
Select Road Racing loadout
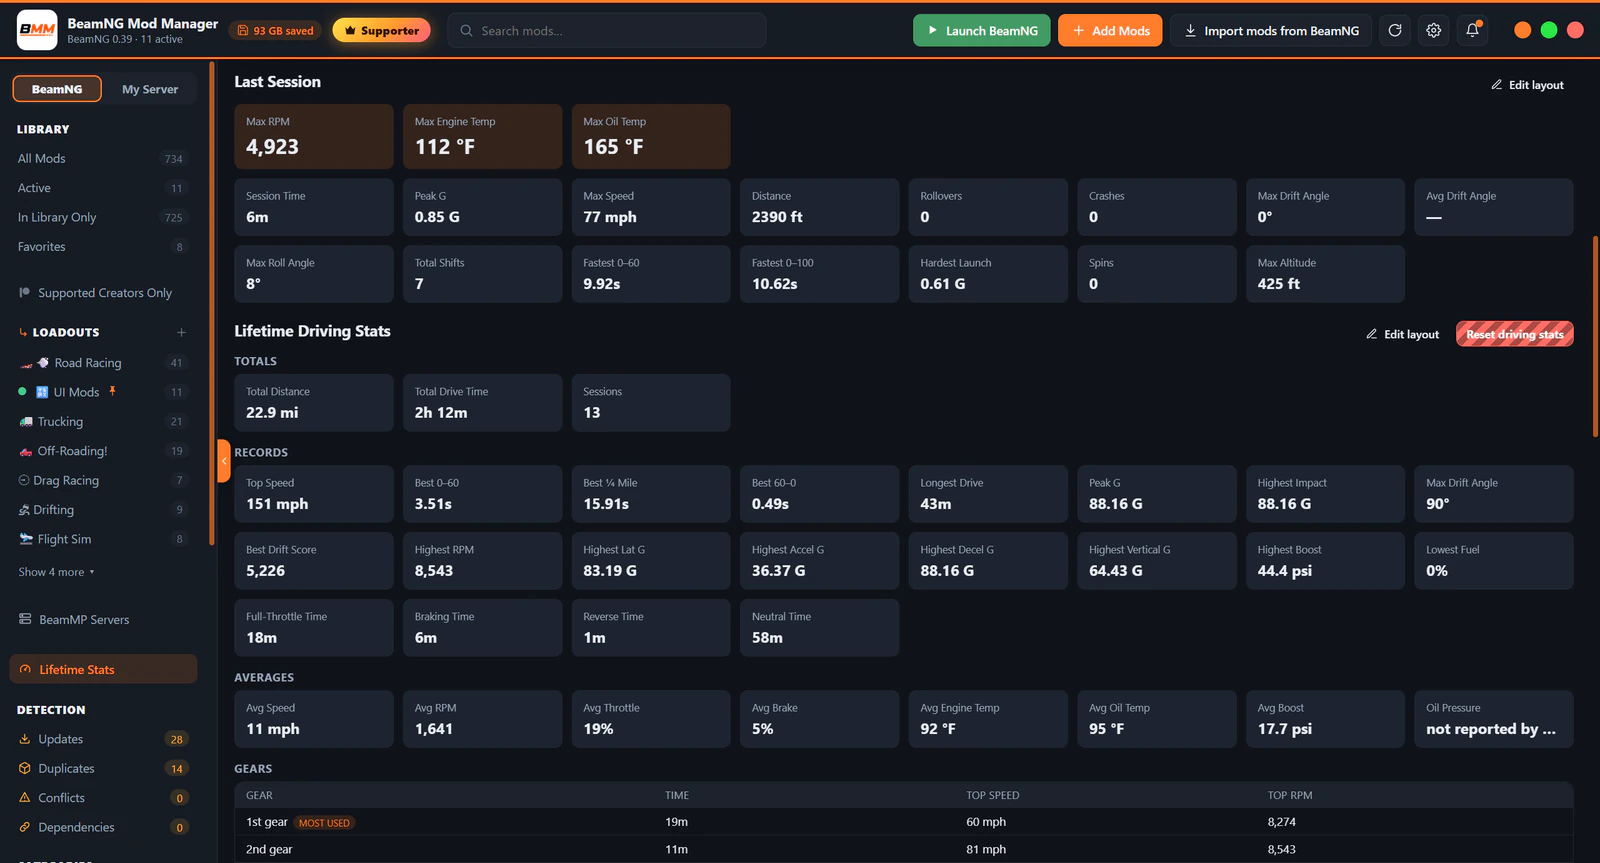(102, 363)
